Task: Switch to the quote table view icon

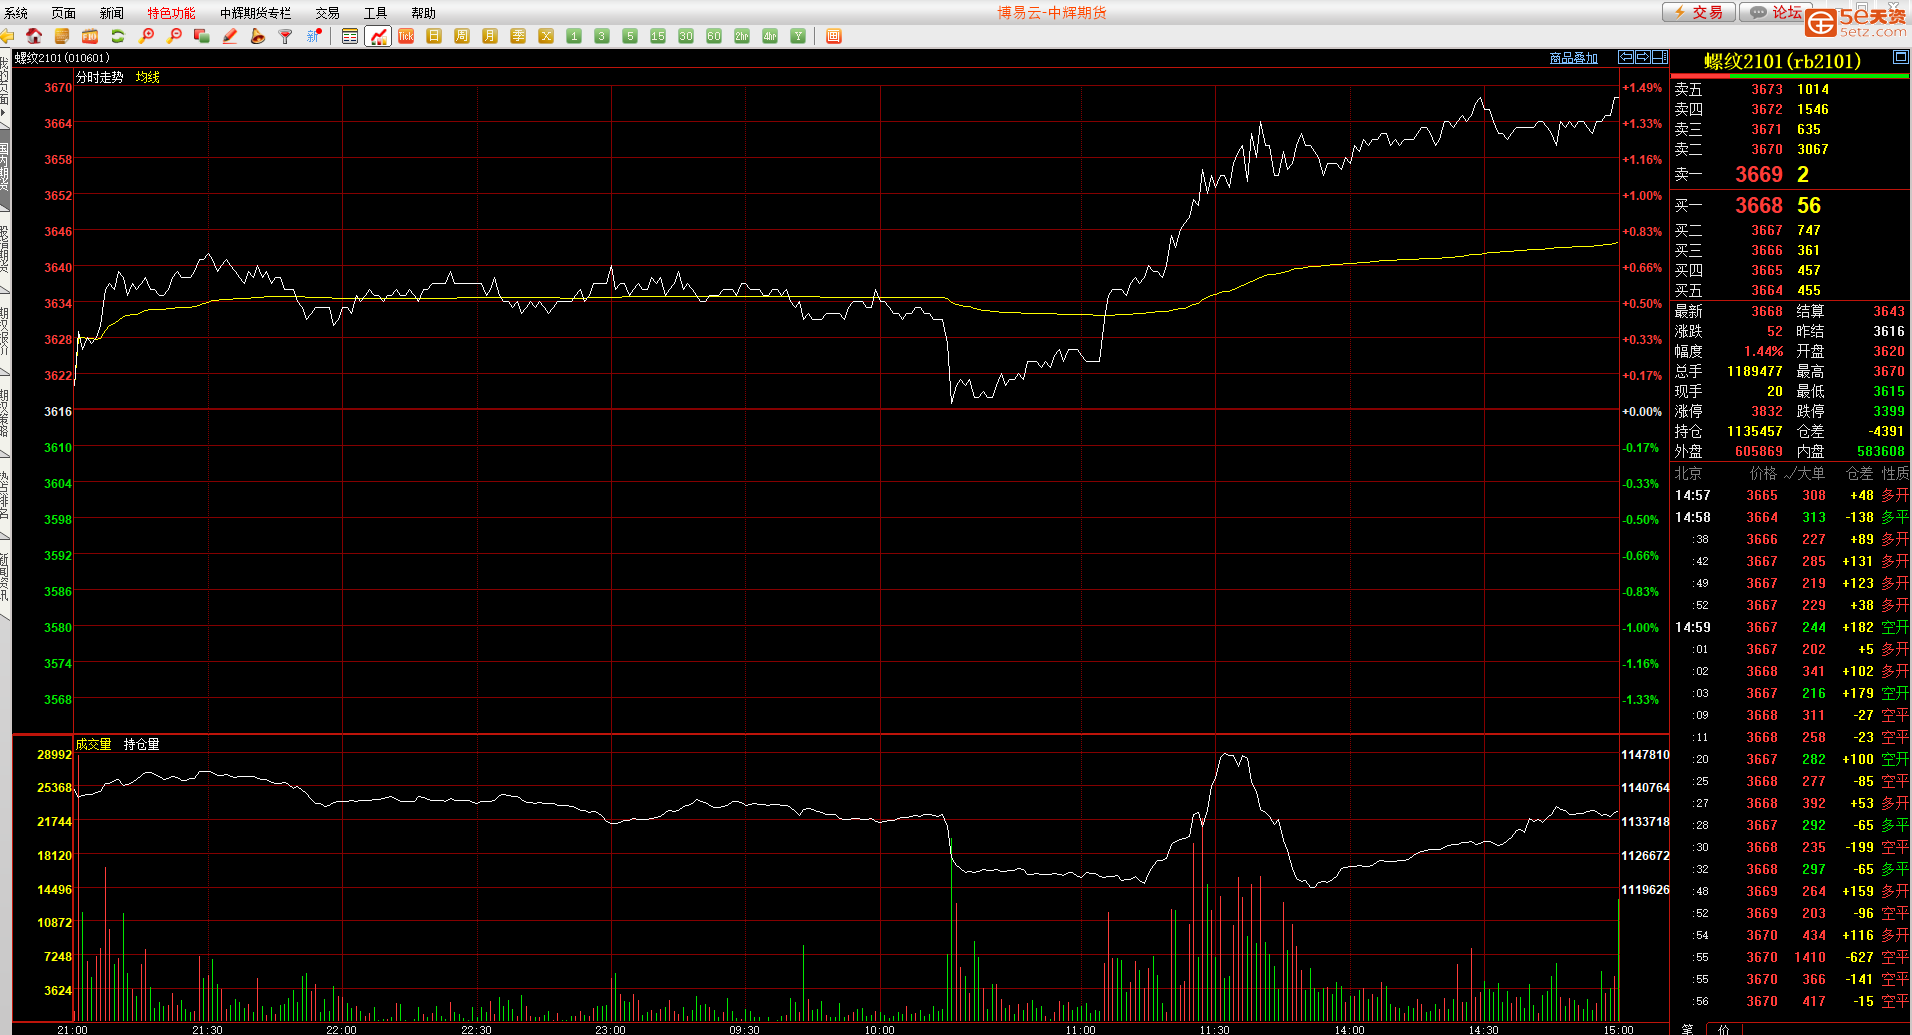Action: point(350,36)
